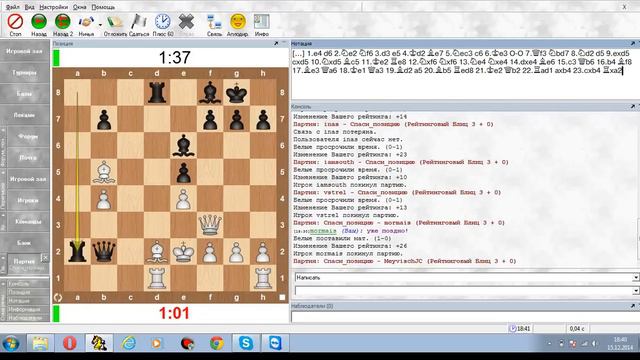Undock the Наблюдатели panel

tap(633, 306)
